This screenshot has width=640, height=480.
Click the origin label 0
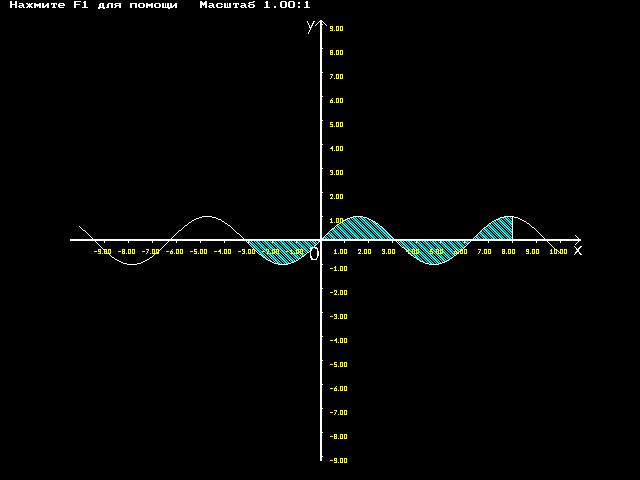(x=314, y=254)
